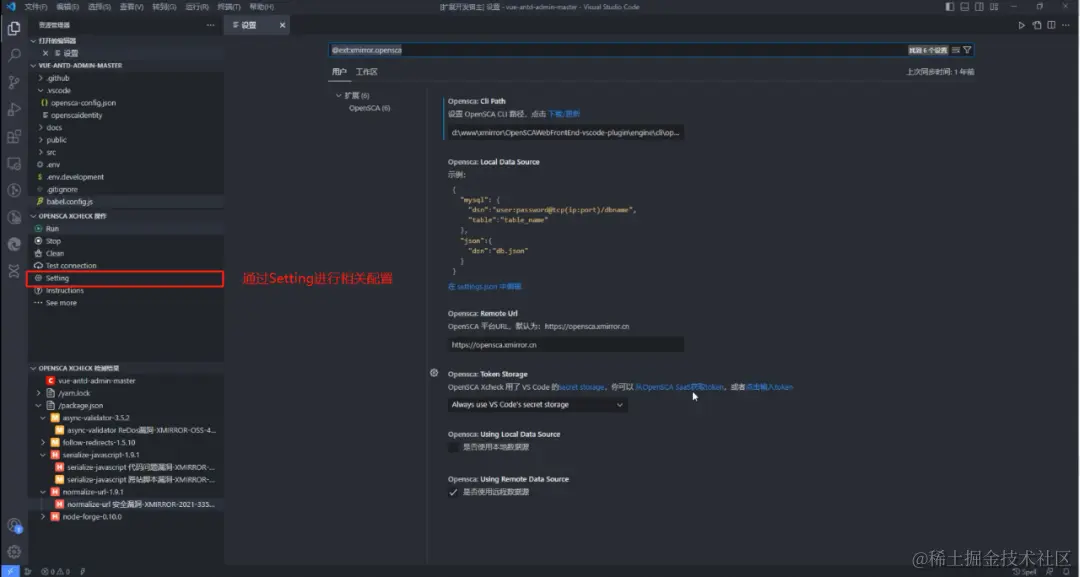Open Run and Debug view
This screenshot has height=577, width=1080.
click(14, 109)
